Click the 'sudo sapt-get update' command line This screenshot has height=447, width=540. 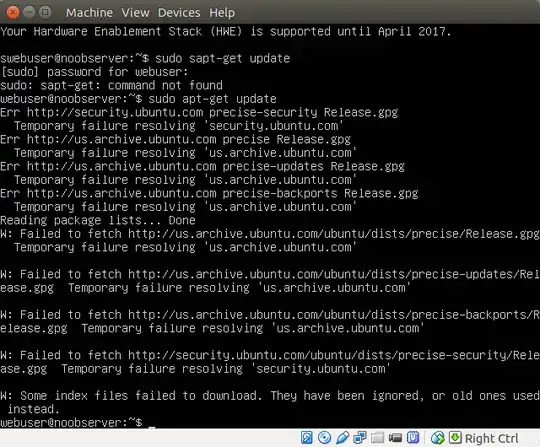tap(145, 58)
